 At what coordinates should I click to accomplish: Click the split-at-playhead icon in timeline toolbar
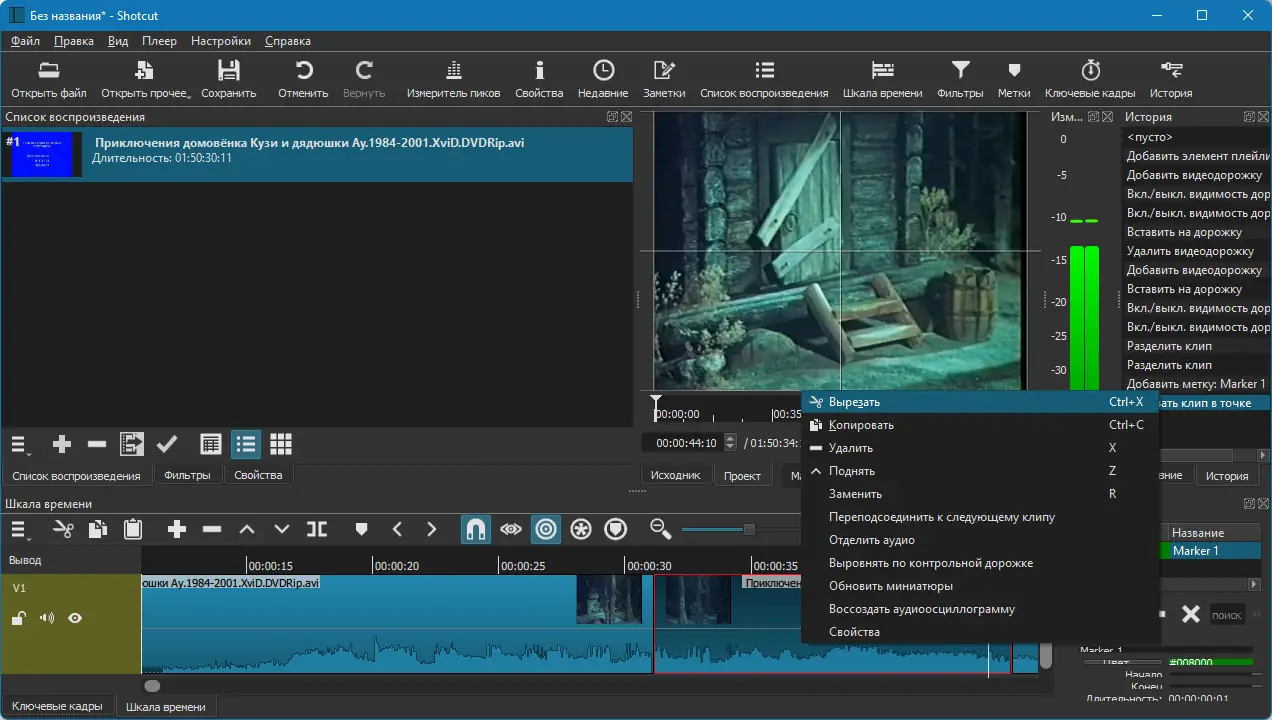click(x=317, y=529)
